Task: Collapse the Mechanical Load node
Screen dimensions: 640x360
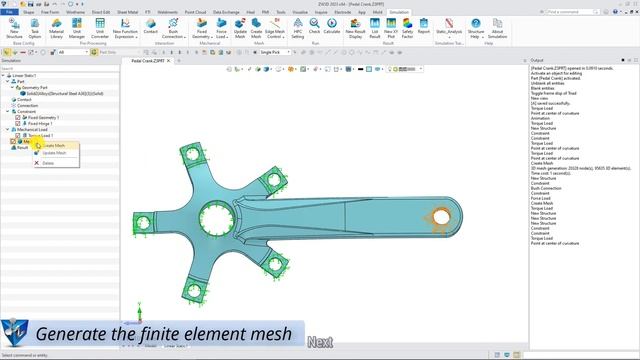Action: click(8, 129)
